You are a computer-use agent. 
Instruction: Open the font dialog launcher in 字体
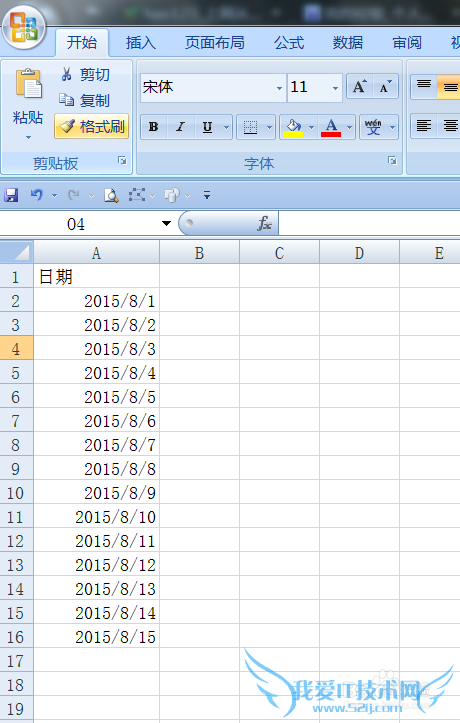coord(392,160)
